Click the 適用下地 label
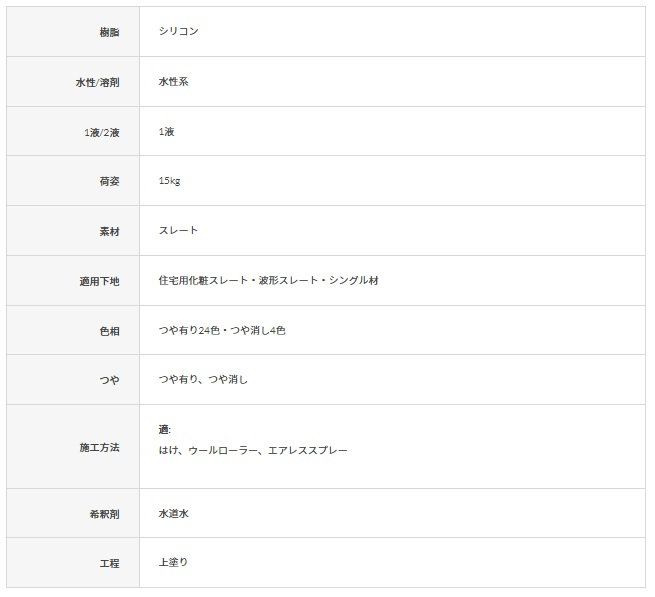This screenshot has width=655, height=597. click(99, 281)
